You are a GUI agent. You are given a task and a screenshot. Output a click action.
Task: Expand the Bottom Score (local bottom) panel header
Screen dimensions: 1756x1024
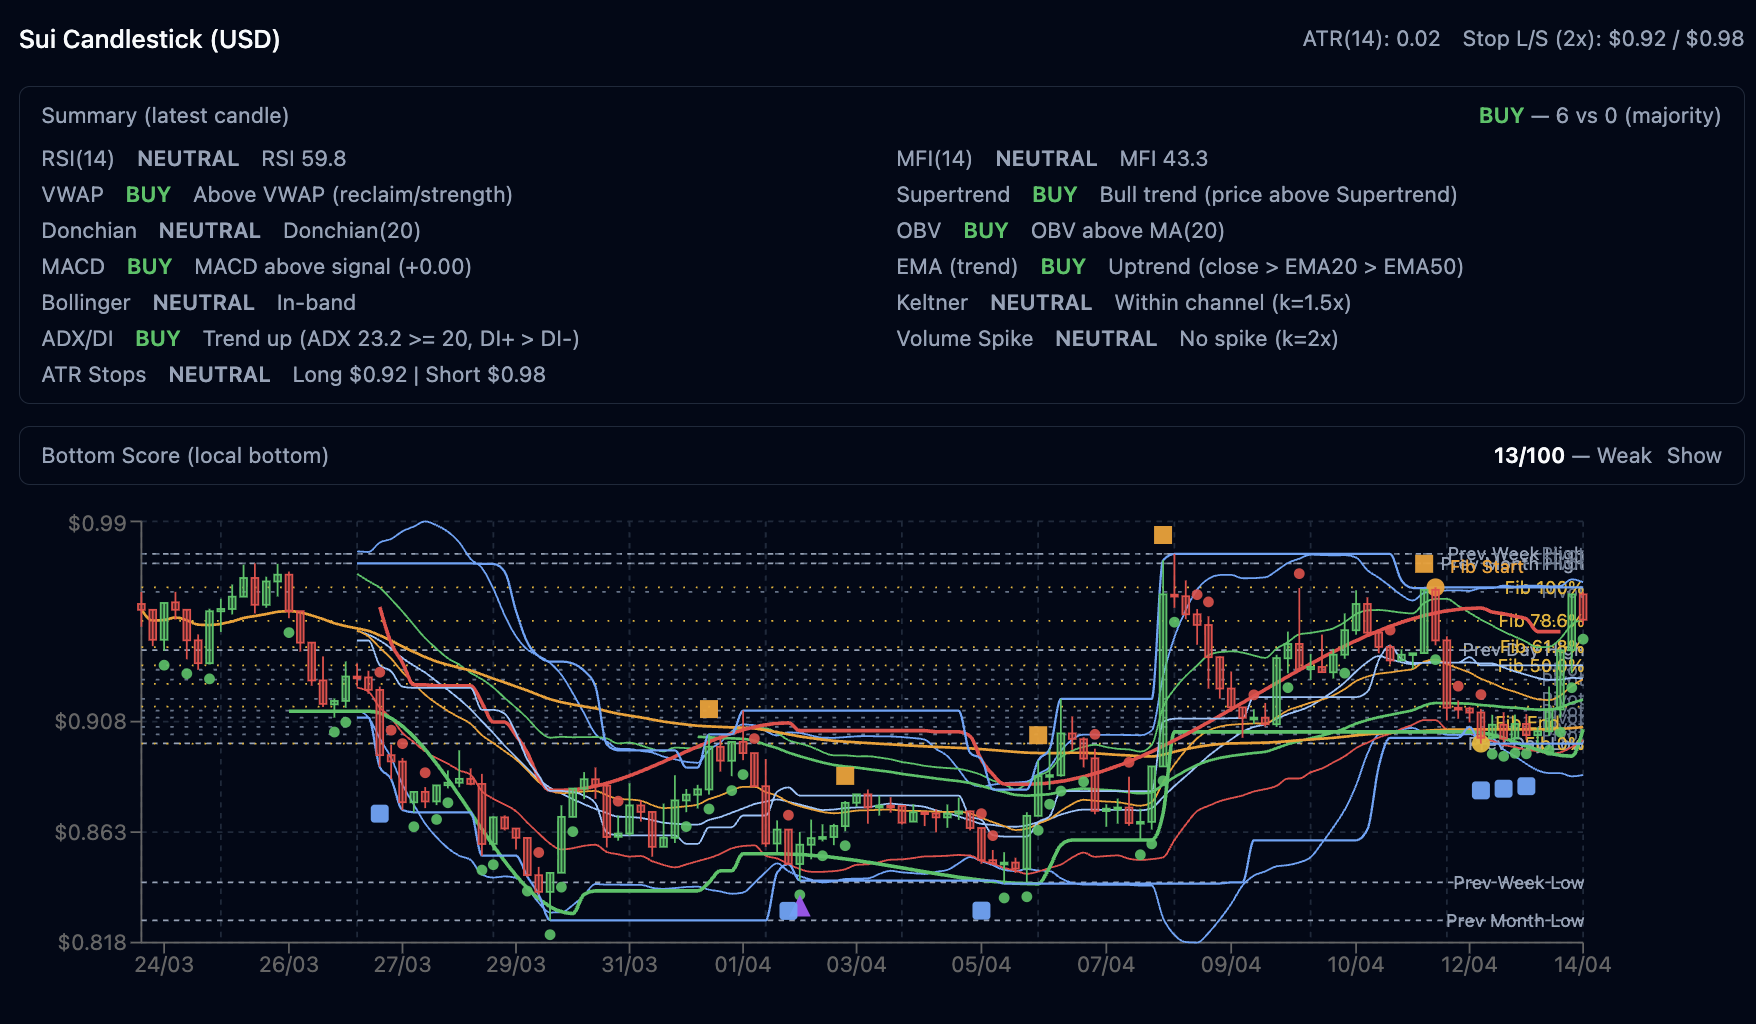pyautogui.click(x=185, y=456)
